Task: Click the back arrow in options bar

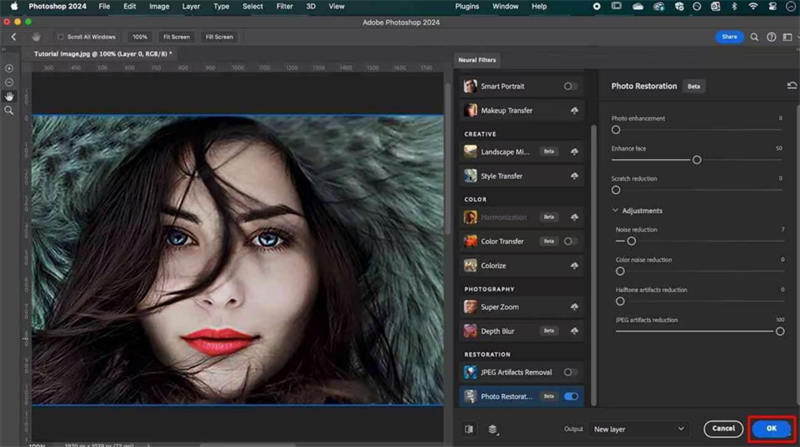Action: 14,37
